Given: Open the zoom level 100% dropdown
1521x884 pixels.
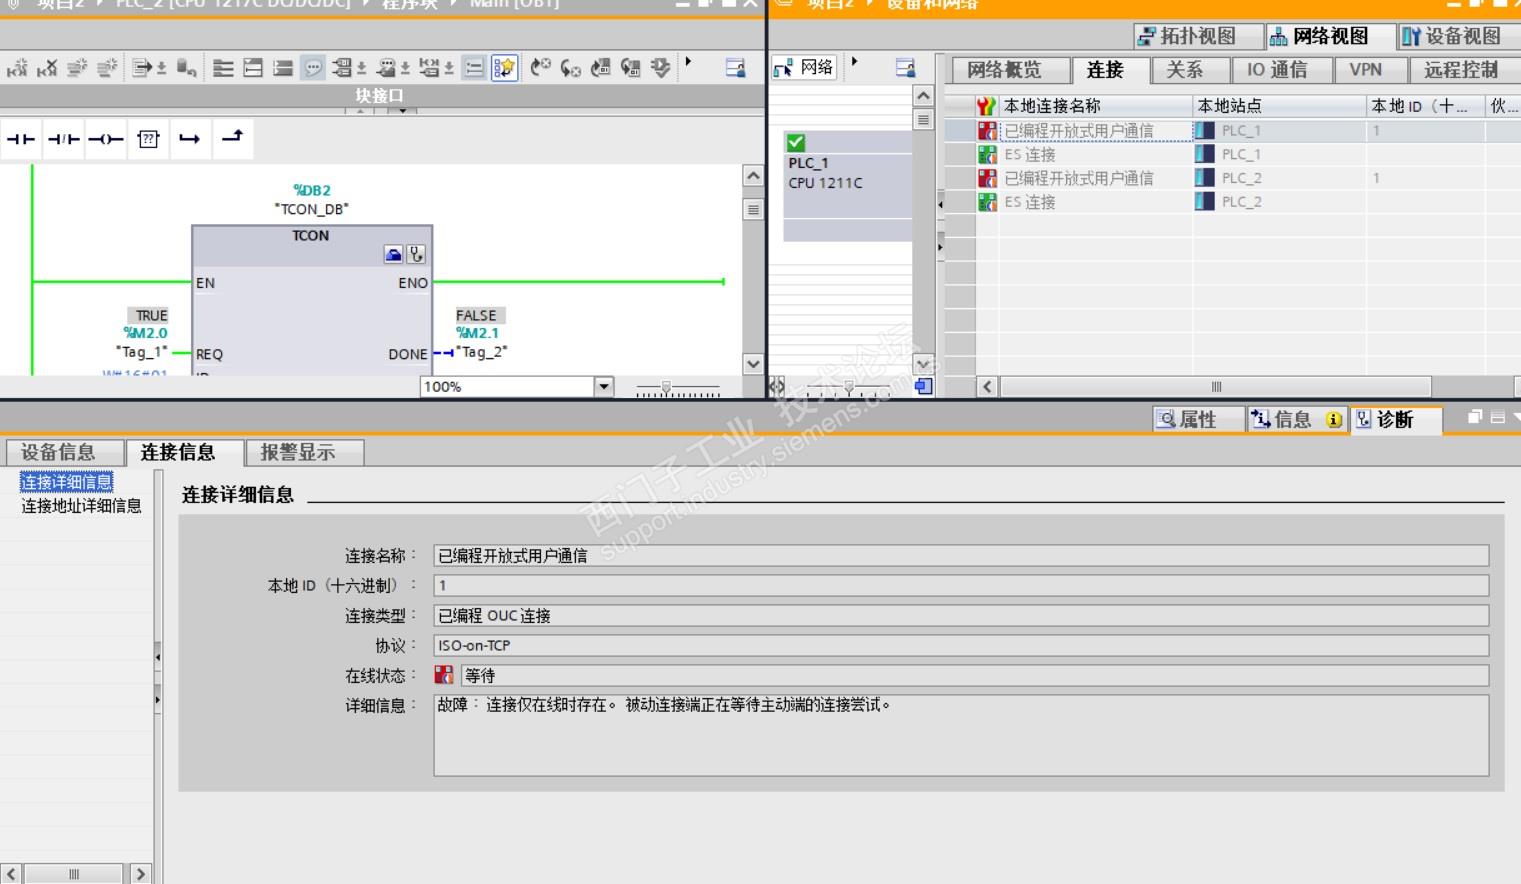Looking at the screenshot, I should [604, 387].
